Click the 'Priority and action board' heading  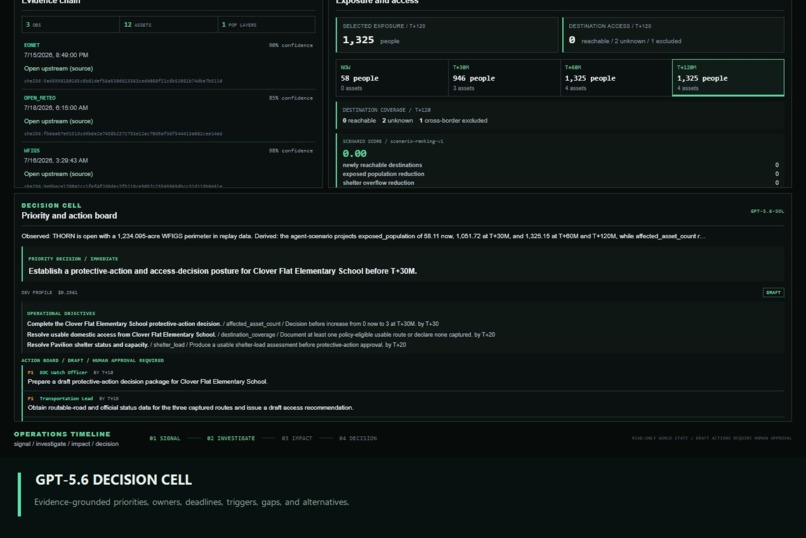[69, 216]
